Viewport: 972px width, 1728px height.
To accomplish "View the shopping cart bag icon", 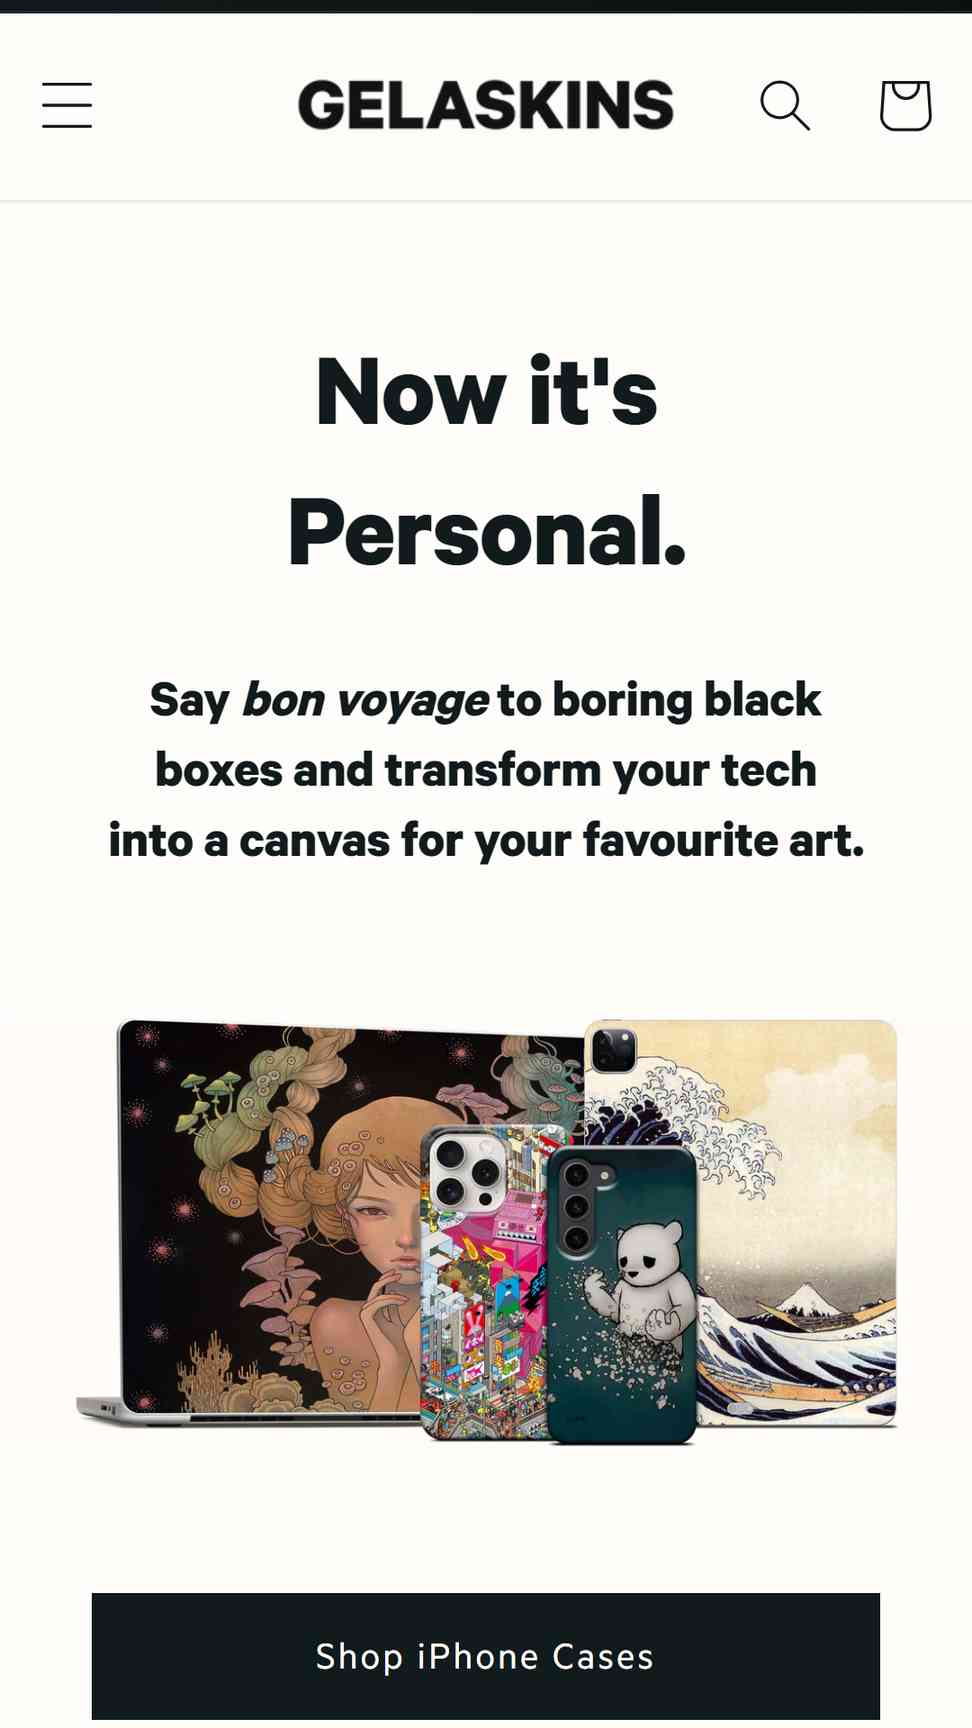I will (x=906, y=106).
